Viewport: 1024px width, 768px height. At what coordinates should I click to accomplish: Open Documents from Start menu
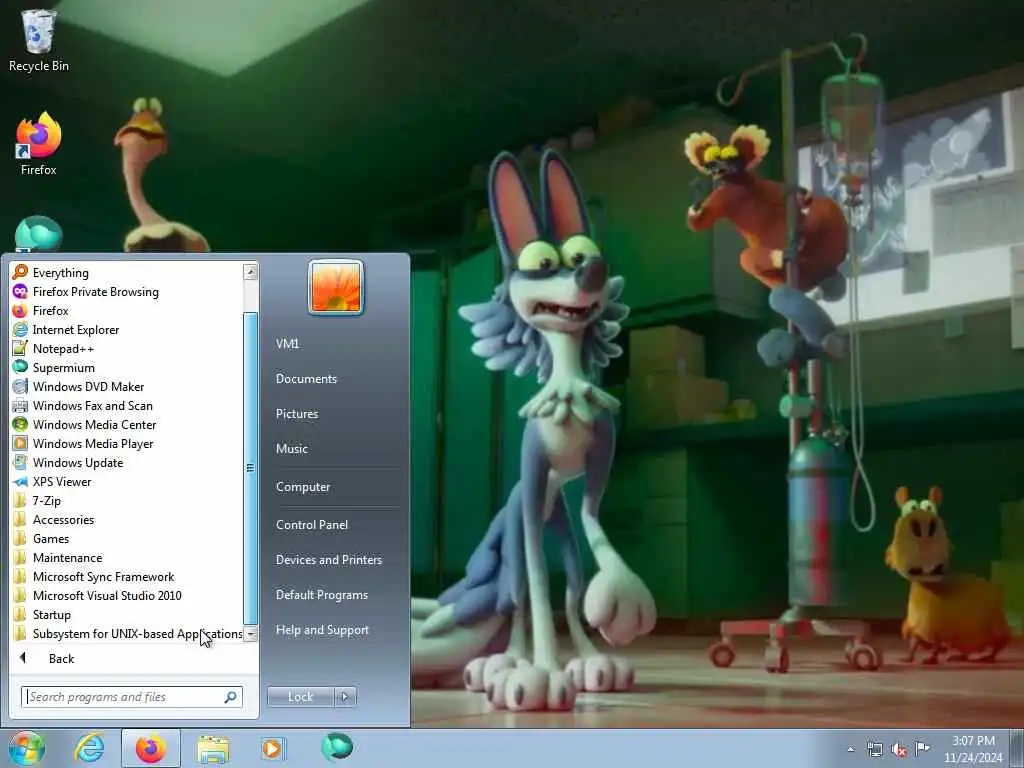pos(306,379)
